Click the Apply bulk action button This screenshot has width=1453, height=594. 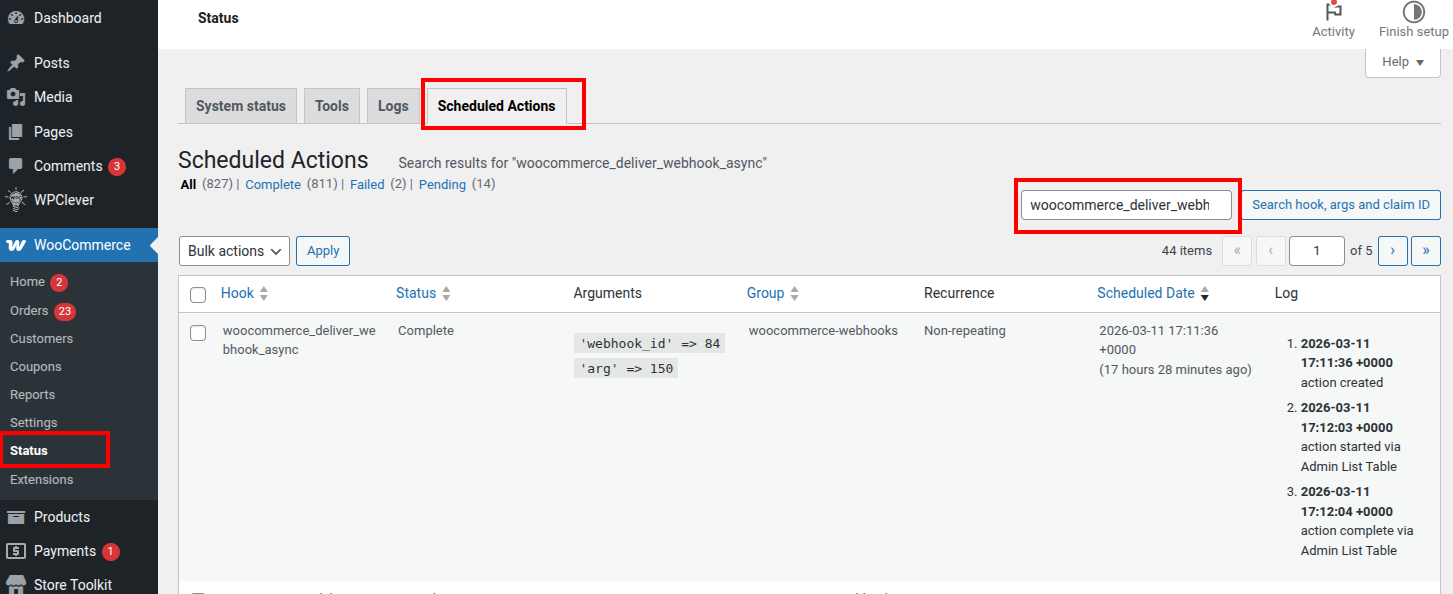click(x=323, y=251)
